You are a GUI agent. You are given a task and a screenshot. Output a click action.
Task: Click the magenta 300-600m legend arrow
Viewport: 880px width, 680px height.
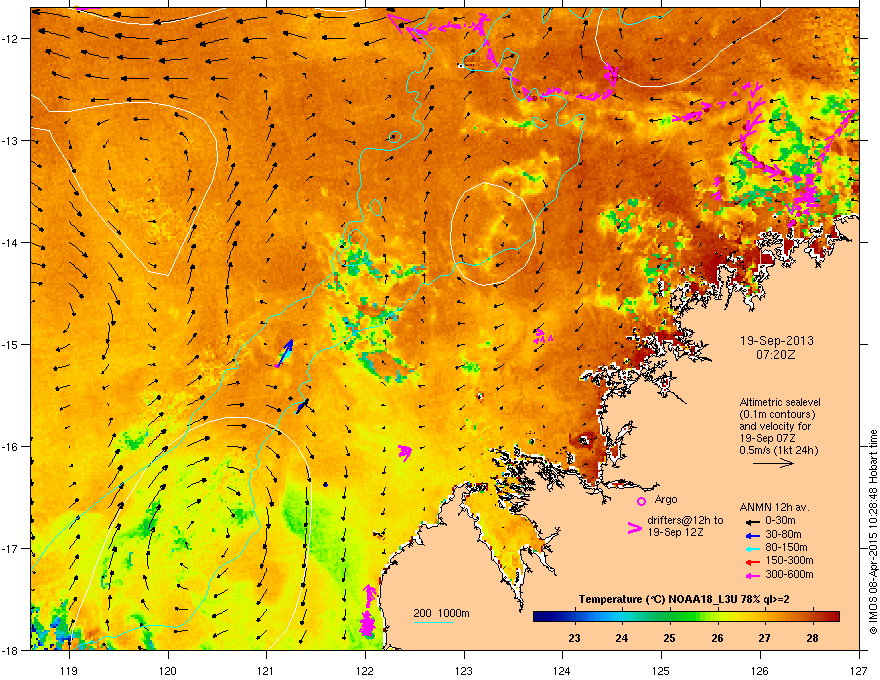pyautogui.click(x=751, y=575)
